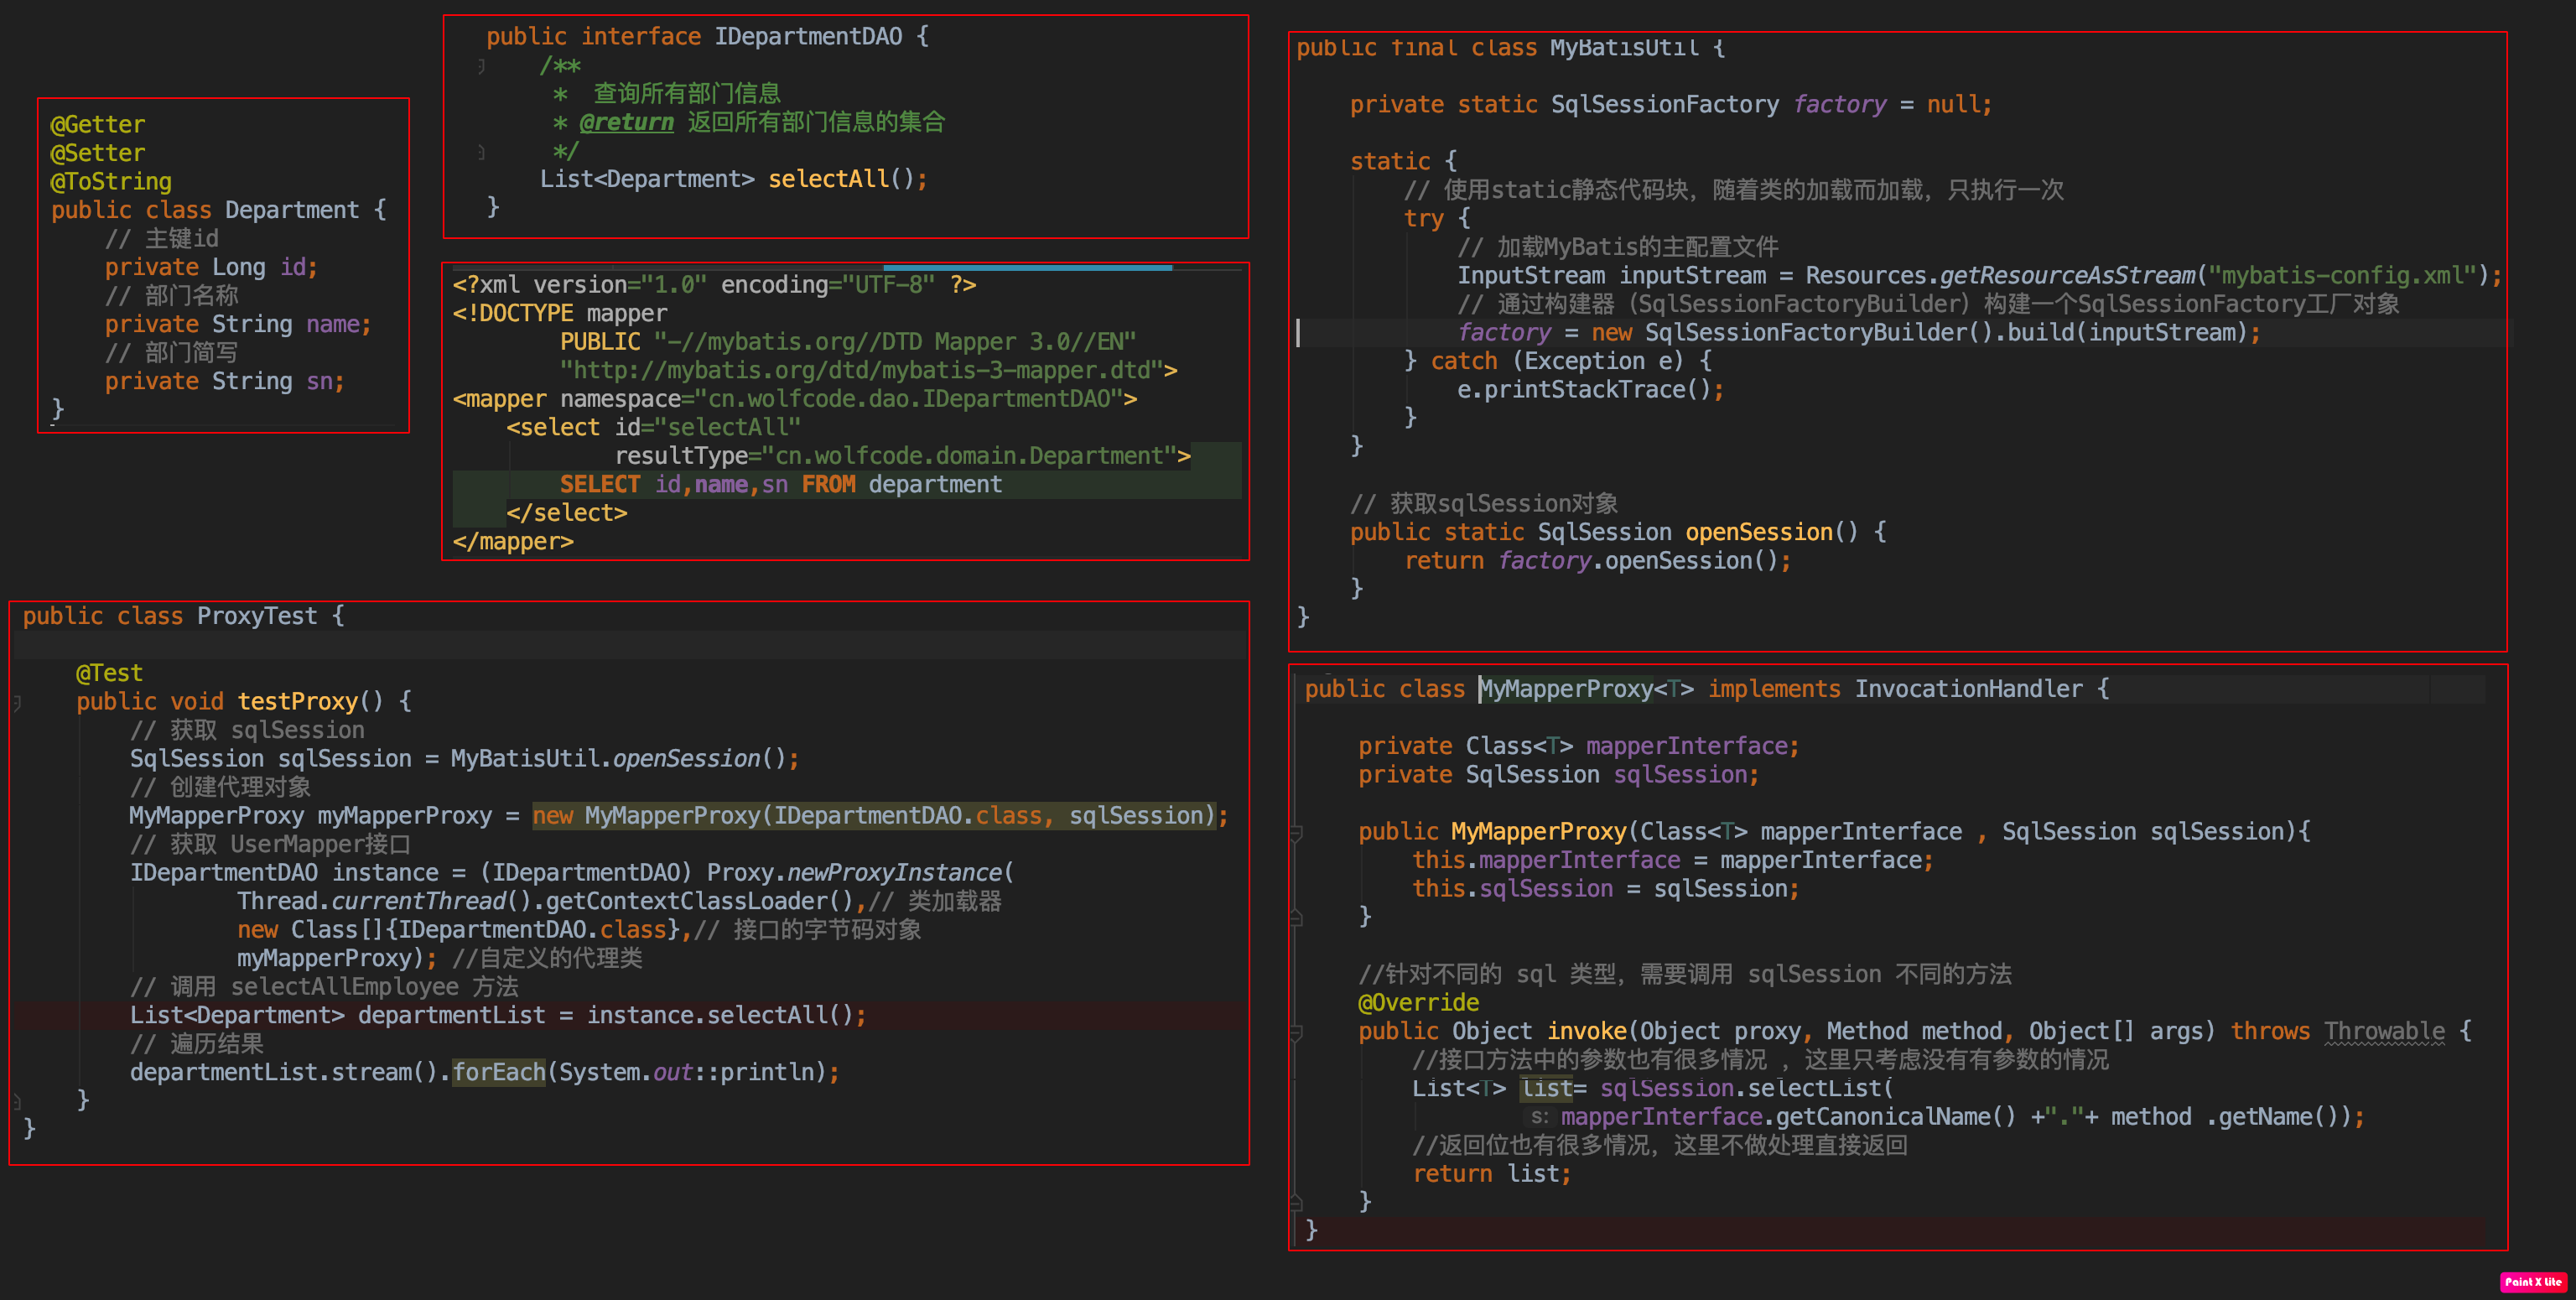Click the SELECT id,name,sn FROM statement
This screenshot has width=2576, height=1300.
780,484
